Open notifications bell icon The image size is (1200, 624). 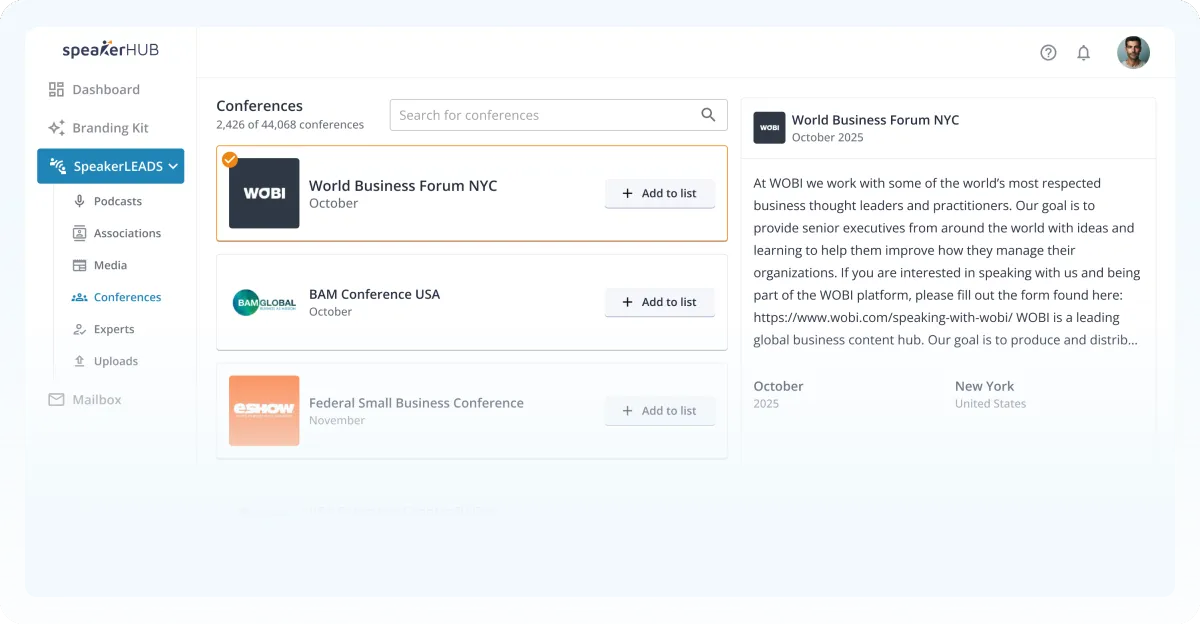coord(1083,53)
